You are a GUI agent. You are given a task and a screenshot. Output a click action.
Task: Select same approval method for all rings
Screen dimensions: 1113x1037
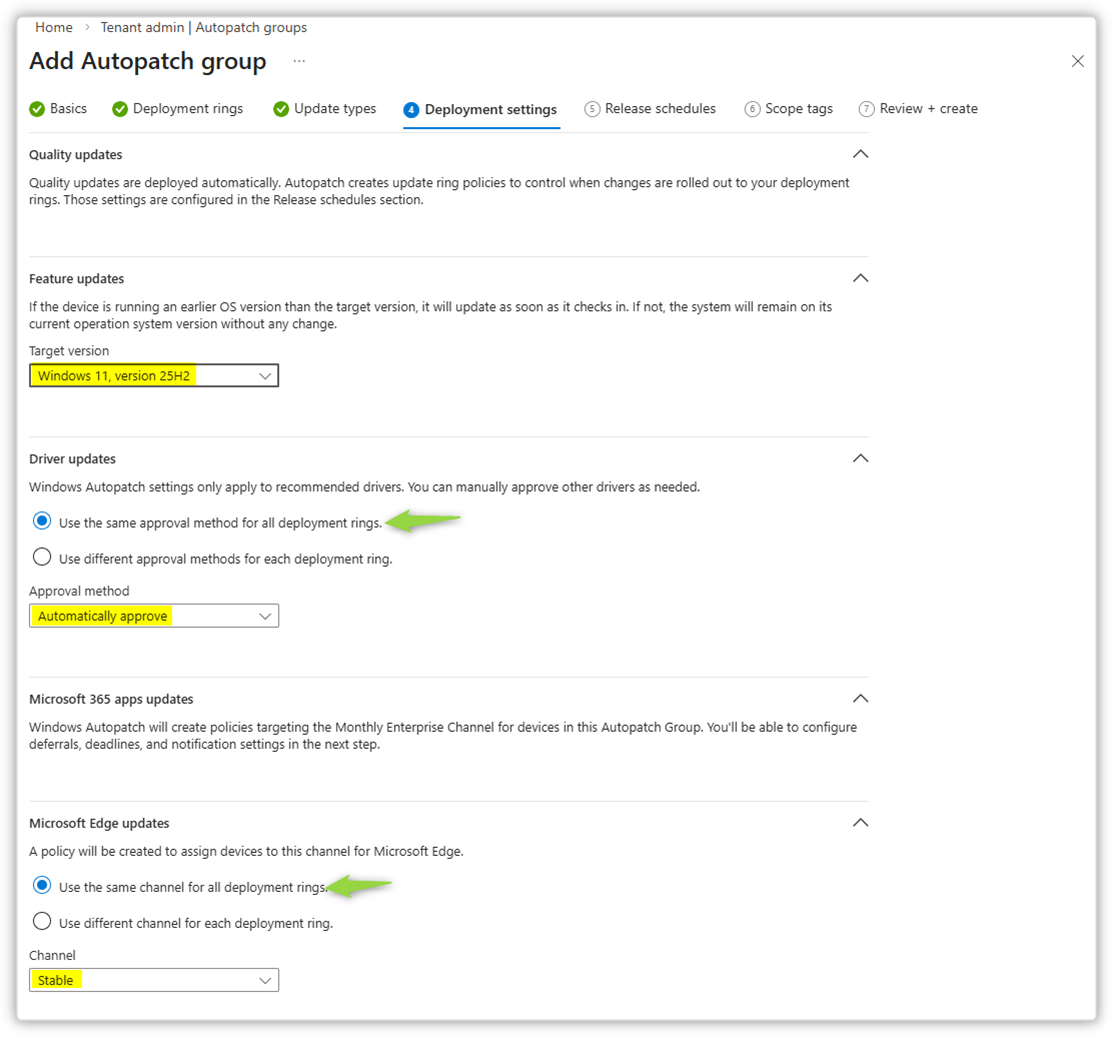(42, 521)
